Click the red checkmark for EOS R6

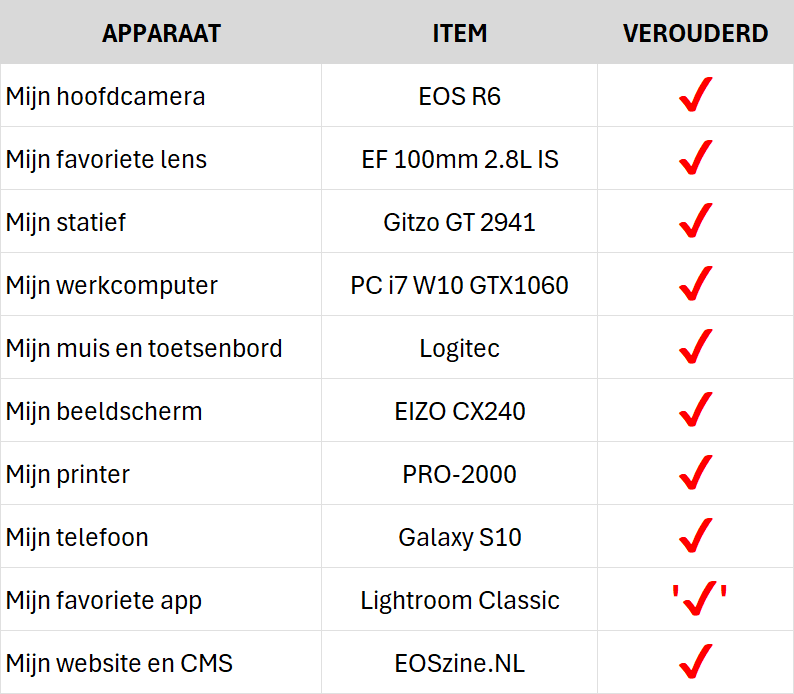point(695,96)
